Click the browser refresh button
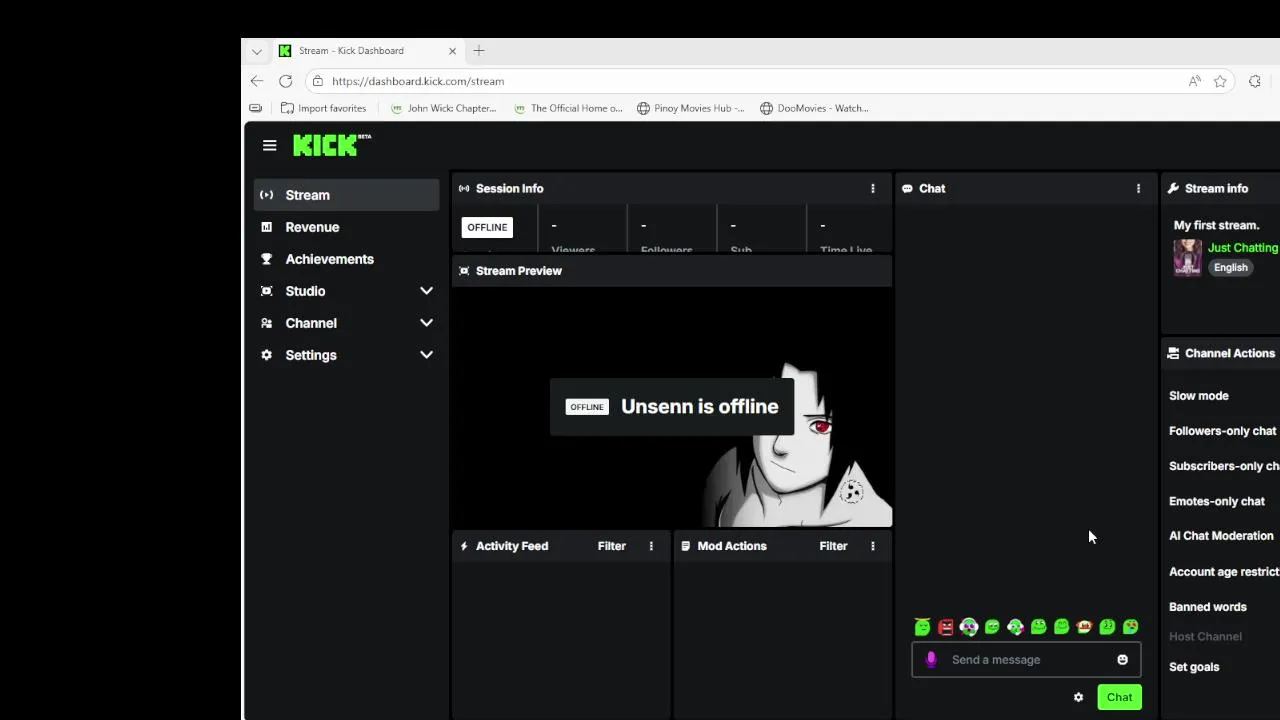 click(x=286, y=81)
